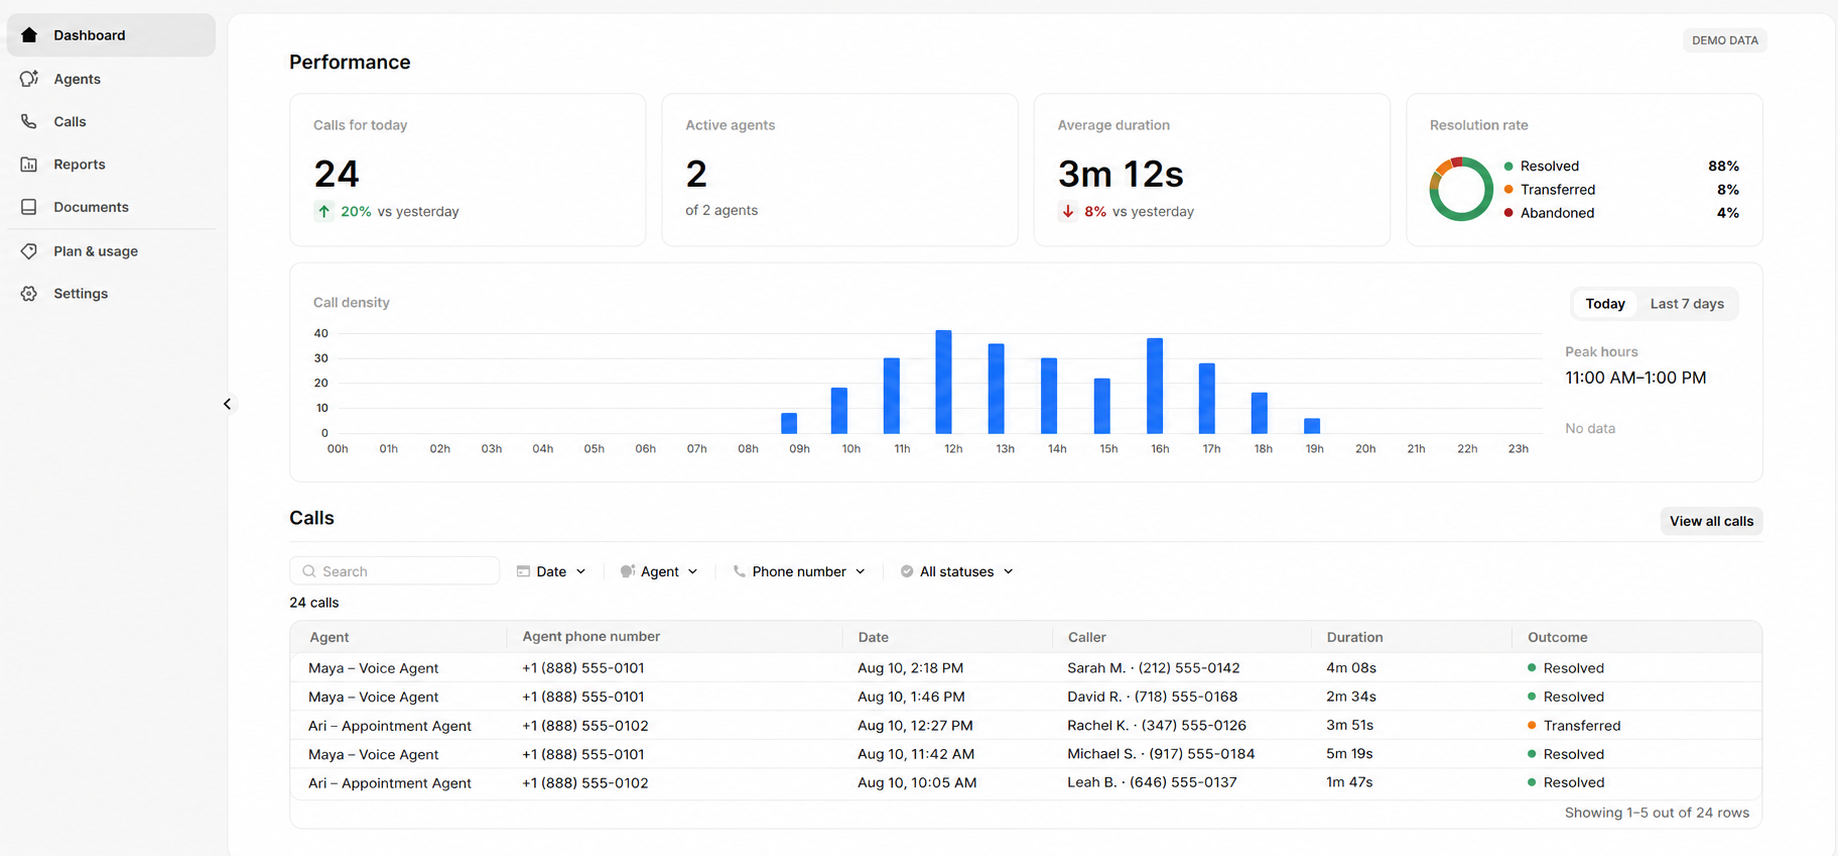Click the Aug 10, 12:27 PM date cell
This screenshot has height=856, width=1838.
[x=915, y=725]
